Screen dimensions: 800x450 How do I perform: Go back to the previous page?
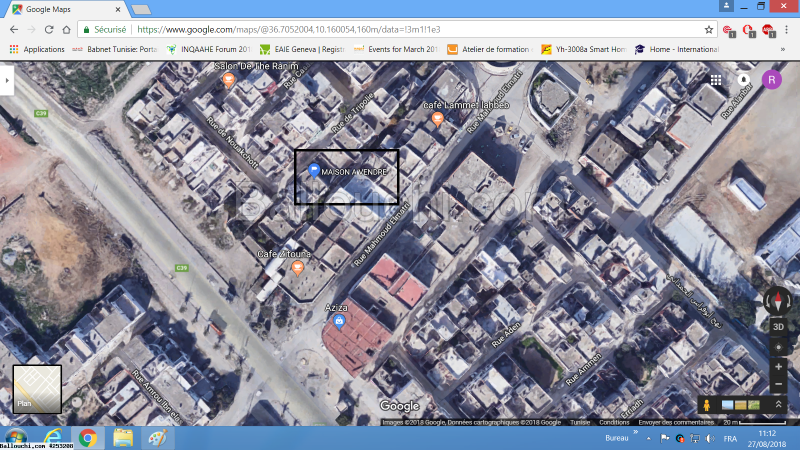coord(14,30)
